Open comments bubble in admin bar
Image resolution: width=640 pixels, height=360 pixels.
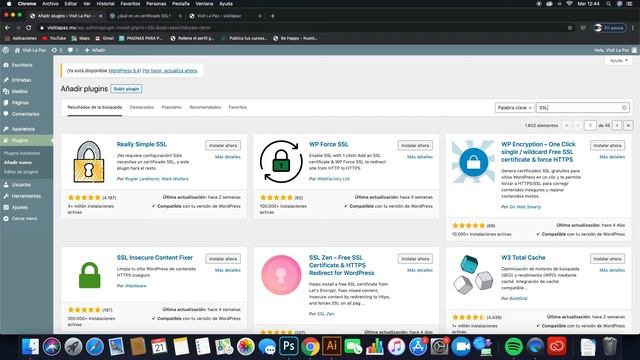pos(73,50)
